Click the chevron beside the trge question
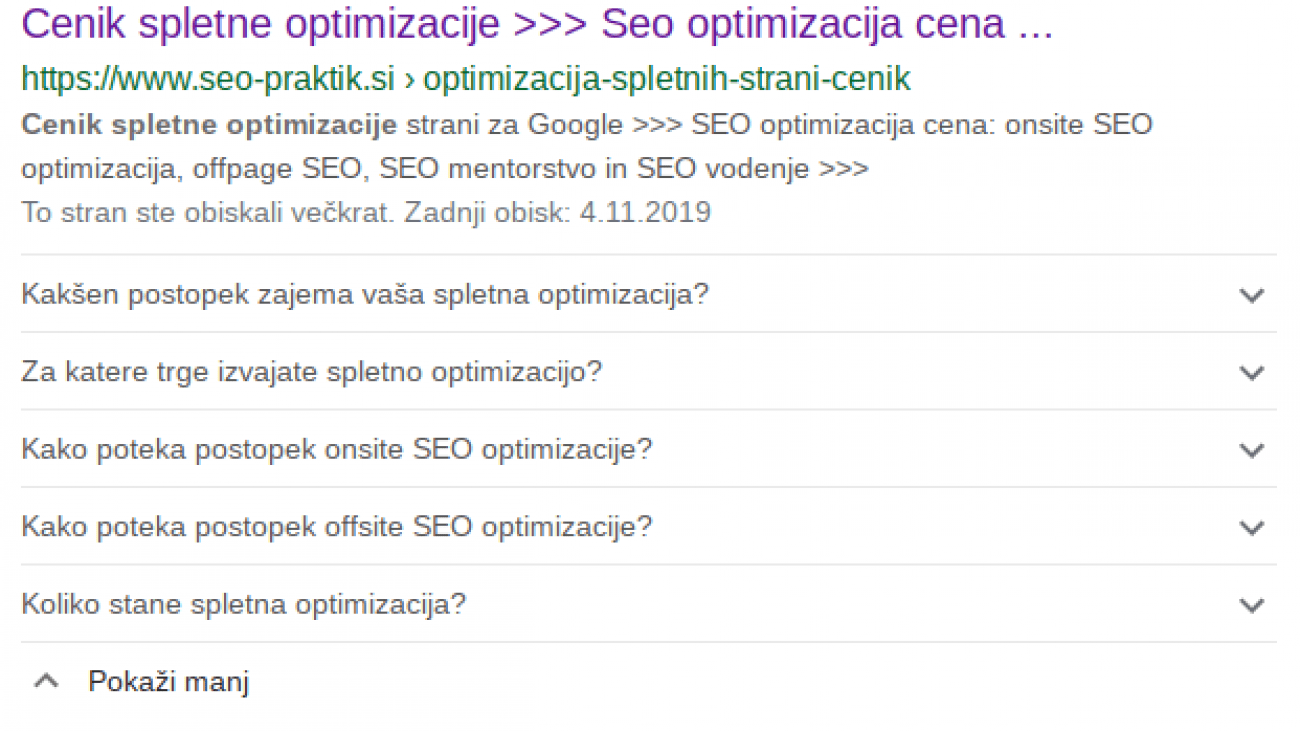1300x731 pixels. [1251, 373]
